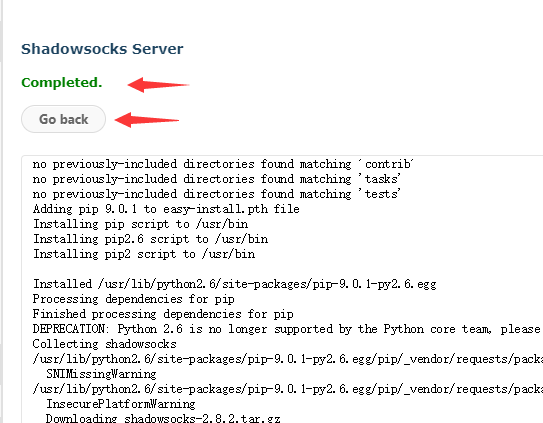Click 'Finished processing dependencies for pip' line
The image size is (543, 423).
(x=163, y=314)
